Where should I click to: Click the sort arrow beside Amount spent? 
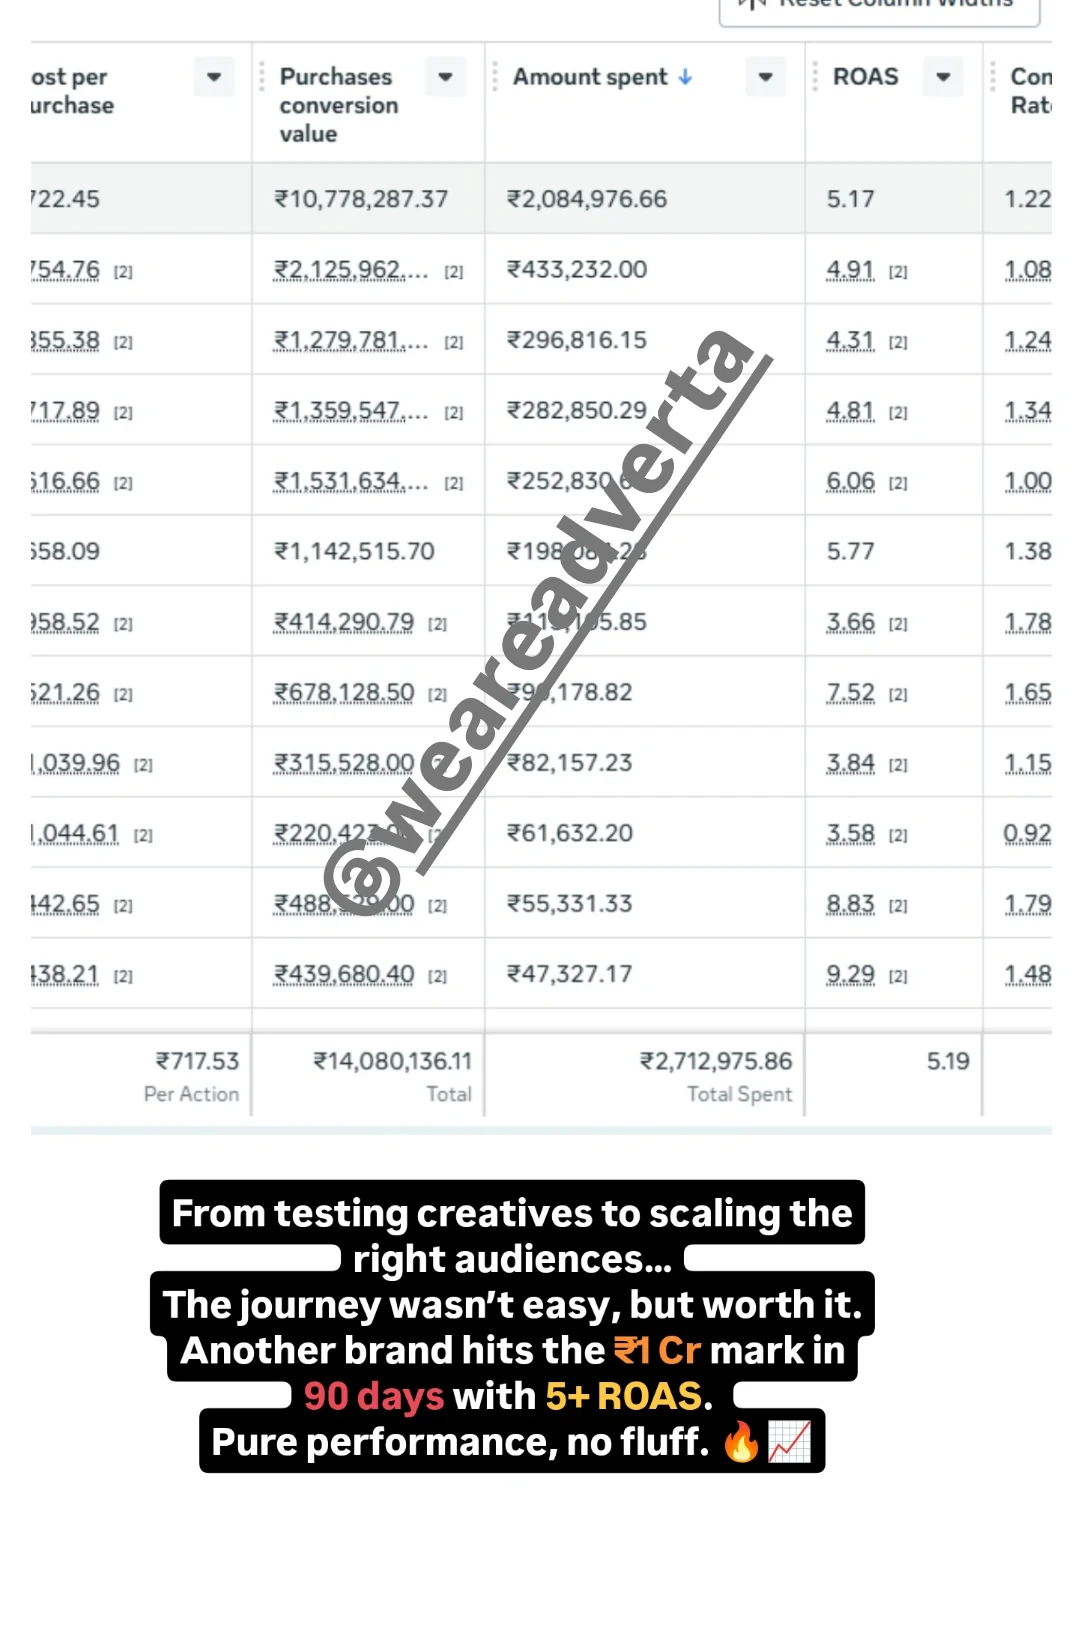point(685,77)
